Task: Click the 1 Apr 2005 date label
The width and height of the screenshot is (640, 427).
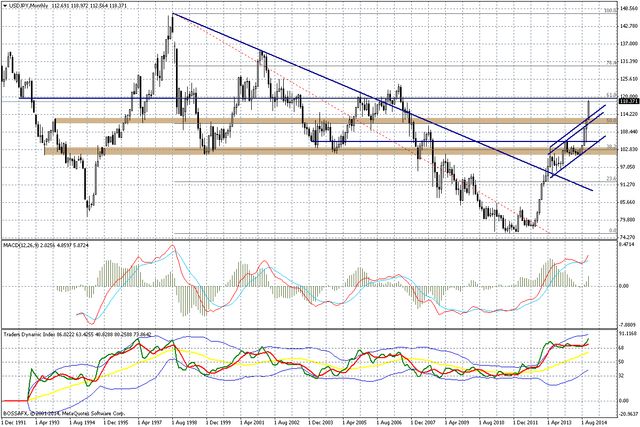Action: (x=355, y=422)
